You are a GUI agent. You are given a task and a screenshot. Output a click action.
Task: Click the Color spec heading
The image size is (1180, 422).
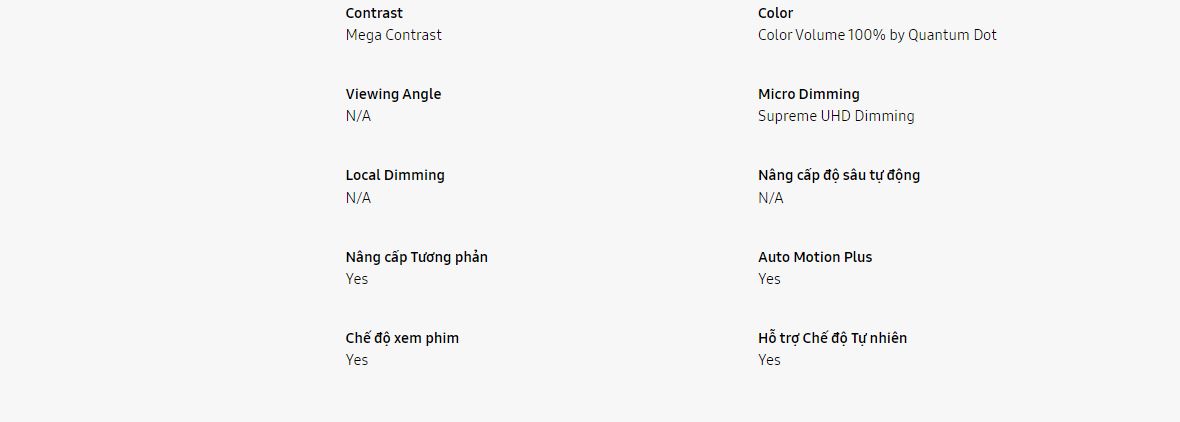tap(775, 13)
